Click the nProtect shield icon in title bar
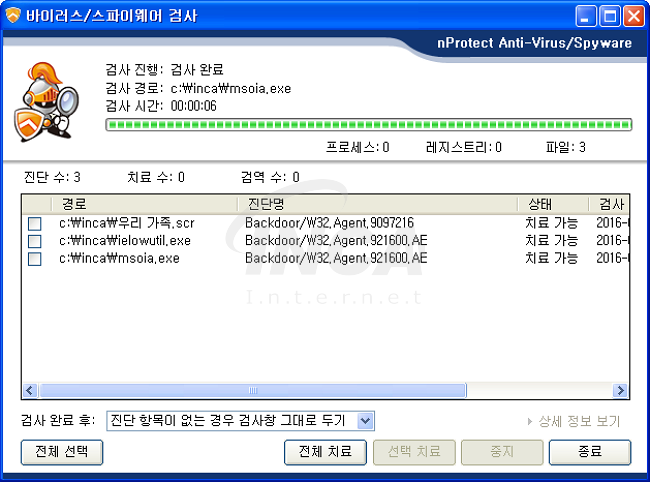The height and width of the screenshot is (482, 650). coord(13,16)
